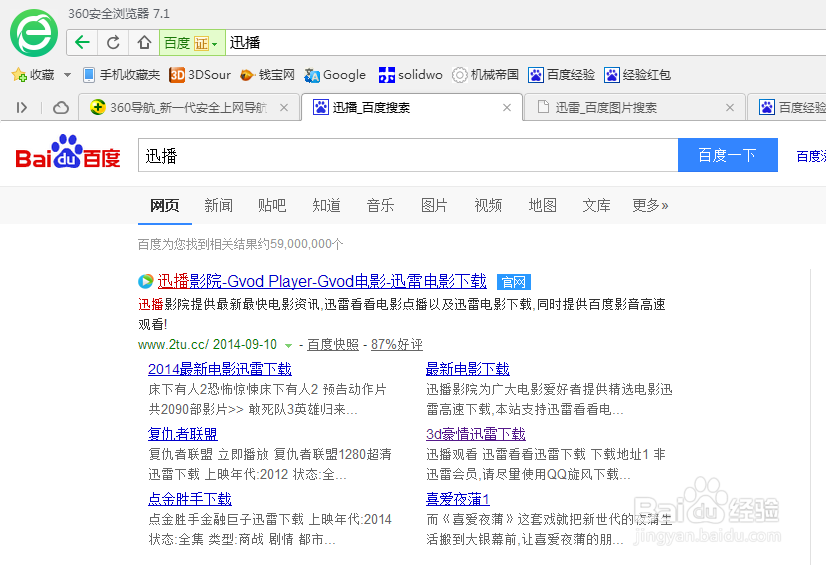Open 手机收藏夹 bookmark

coord(122,75)
